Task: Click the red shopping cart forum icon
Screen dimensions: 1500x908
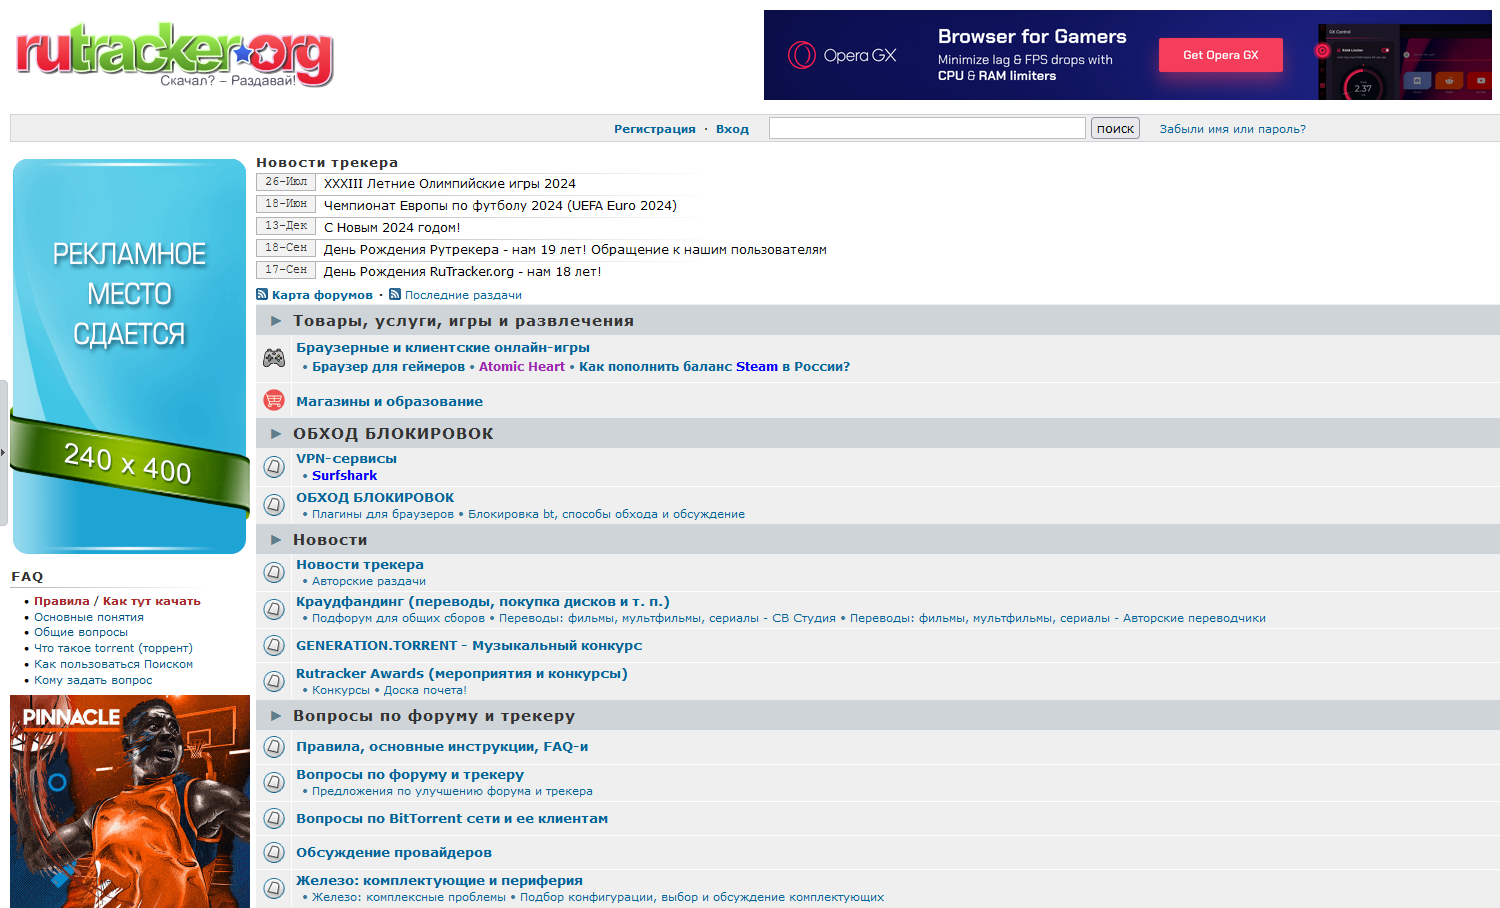Action: click(x=274, y=400)
